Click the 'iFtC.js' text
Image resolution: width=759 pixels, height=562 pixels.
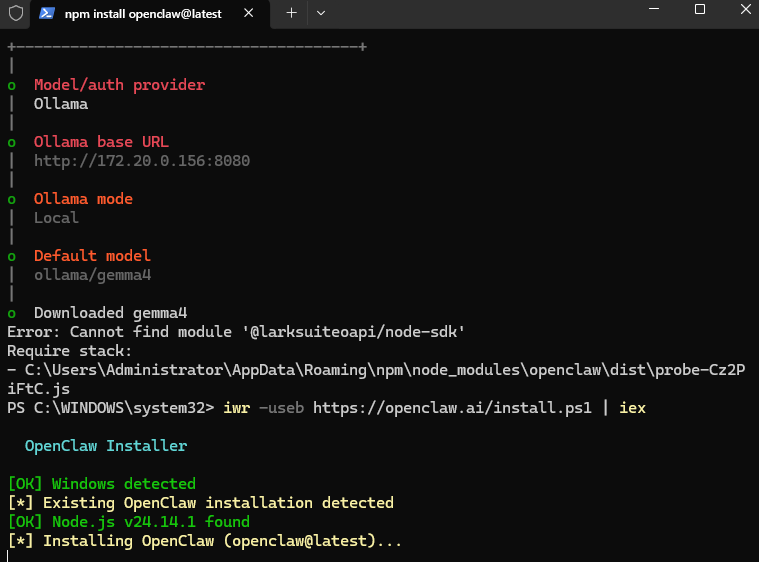(x=38, y=389)
